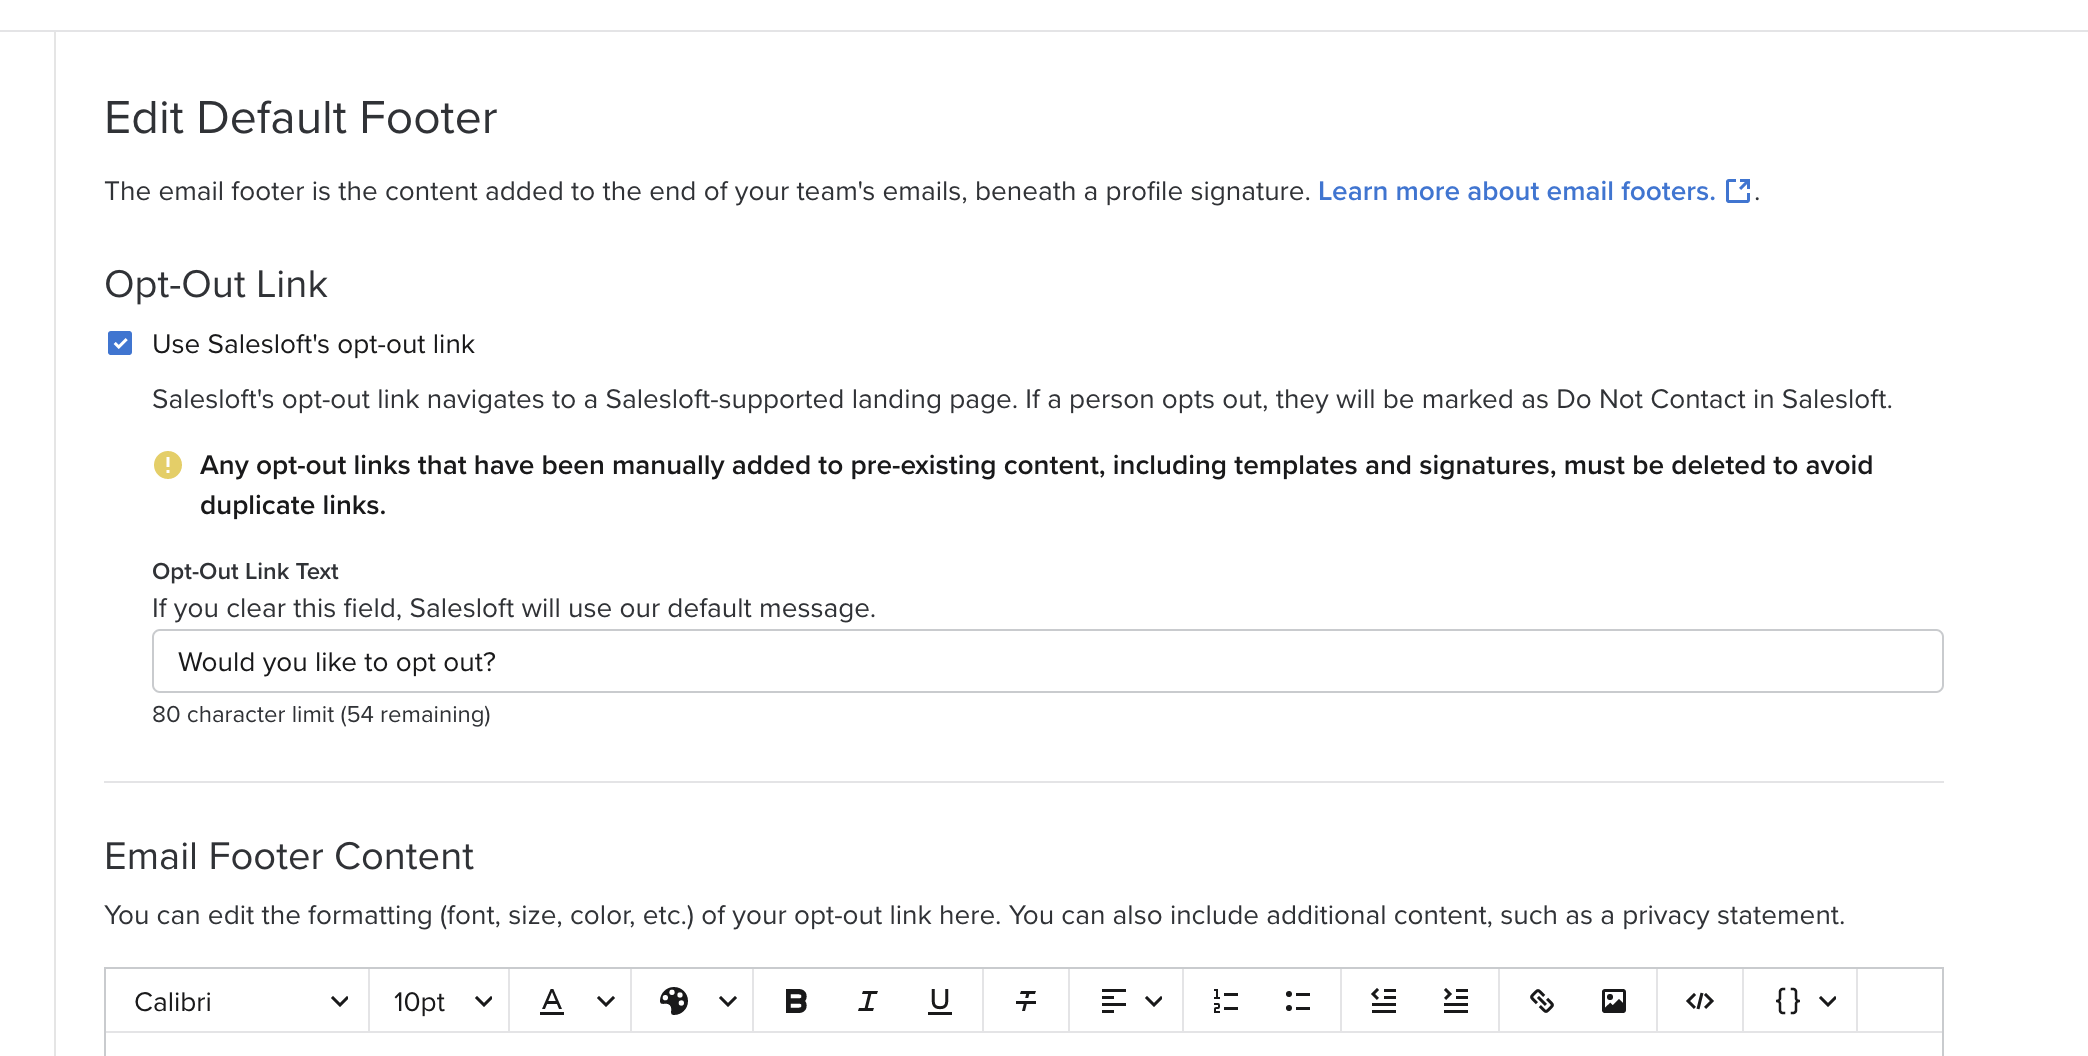Image resolution: width=2088 pixels, height=1056 pixels.
Task: Expand the 10pt font size dropdown
Action: (x=442, y=1001)
